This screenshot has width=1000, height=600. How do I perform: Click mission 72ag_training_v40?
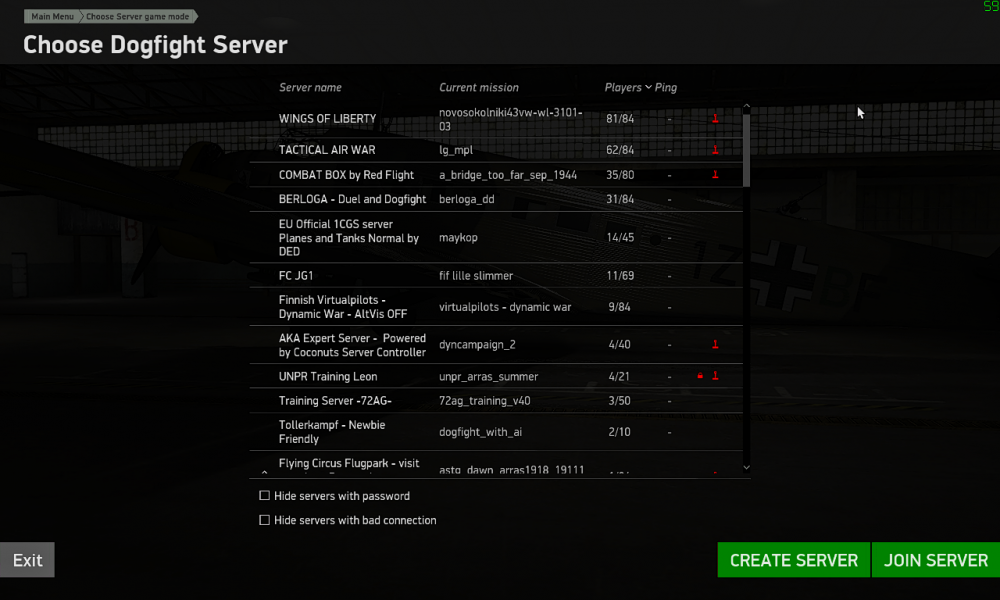click(x=485, y=401)
